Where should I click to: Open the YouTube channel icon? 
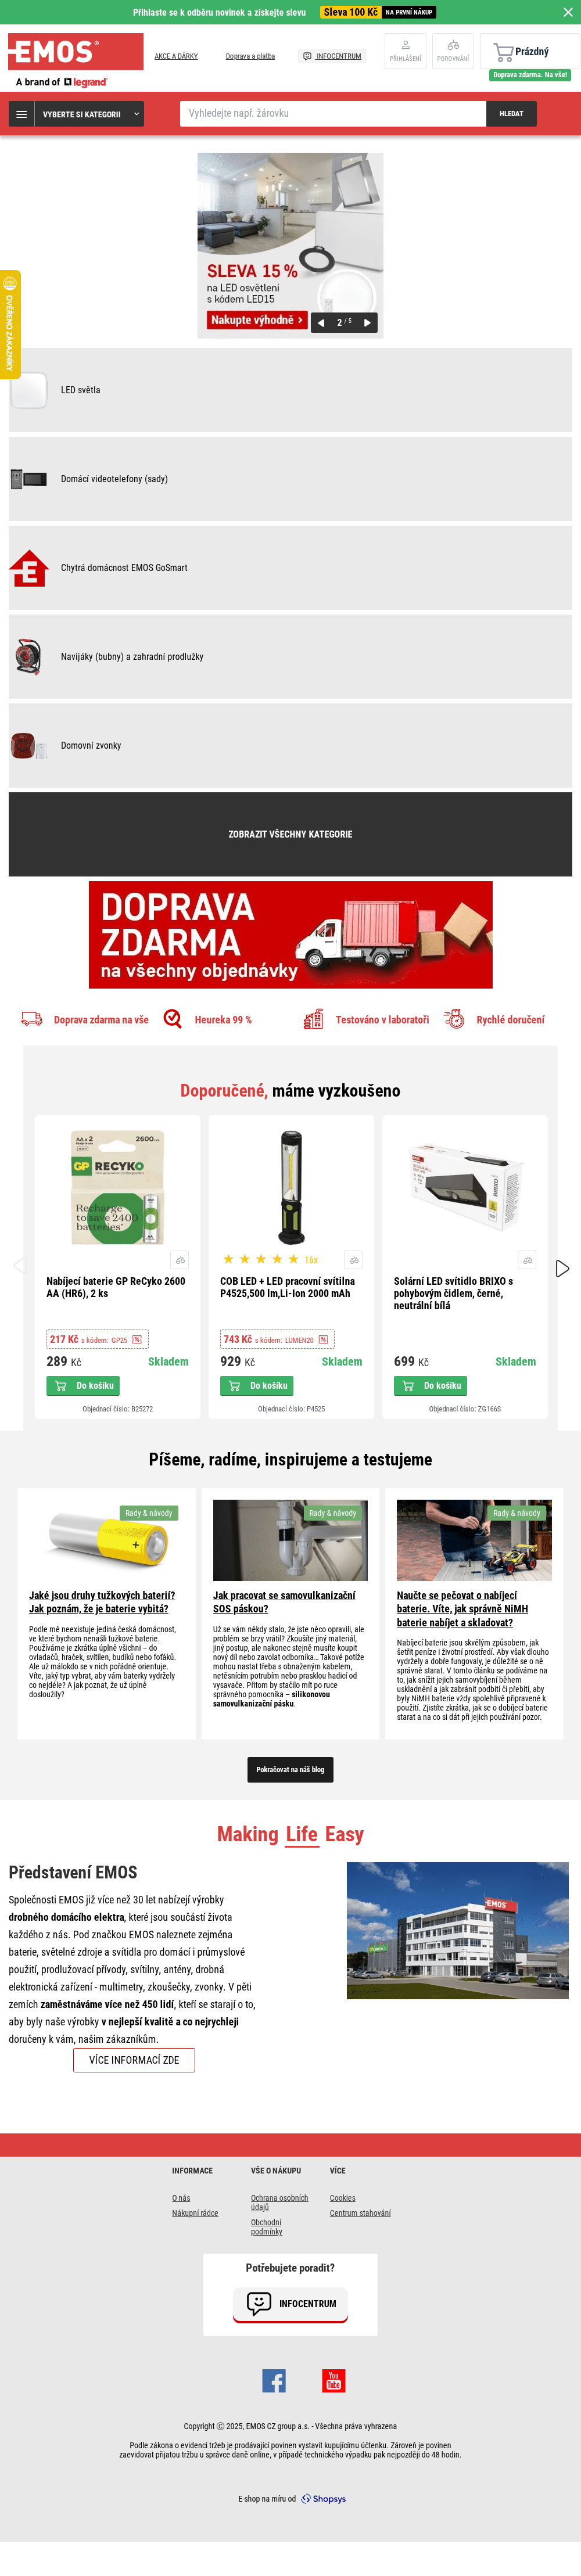pos(334,2381)
